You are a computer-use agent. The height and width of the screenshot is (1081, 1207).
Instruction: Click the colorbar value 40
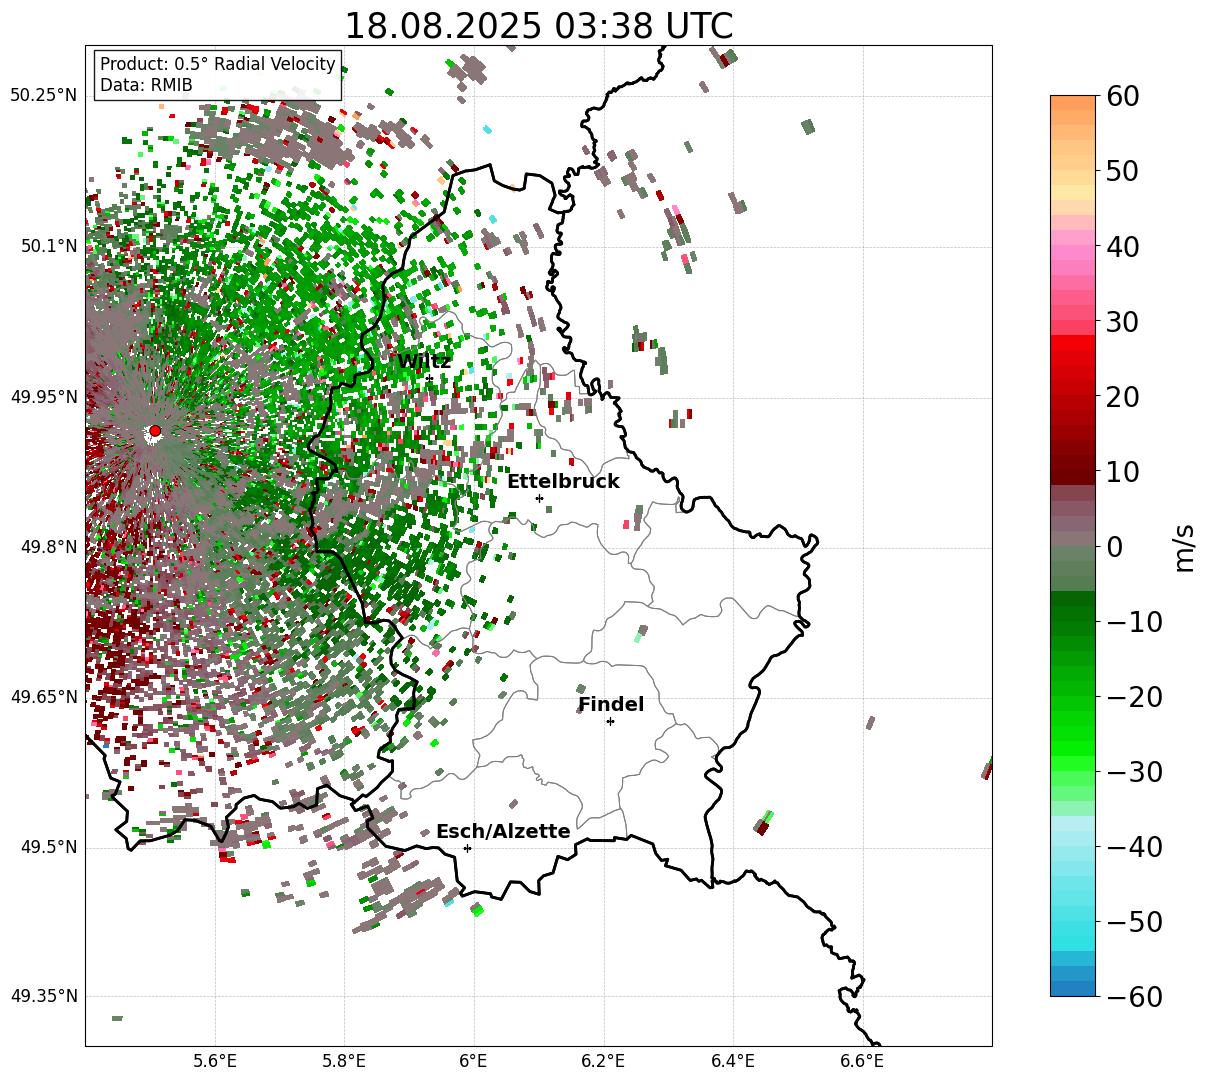[1121, 246]
